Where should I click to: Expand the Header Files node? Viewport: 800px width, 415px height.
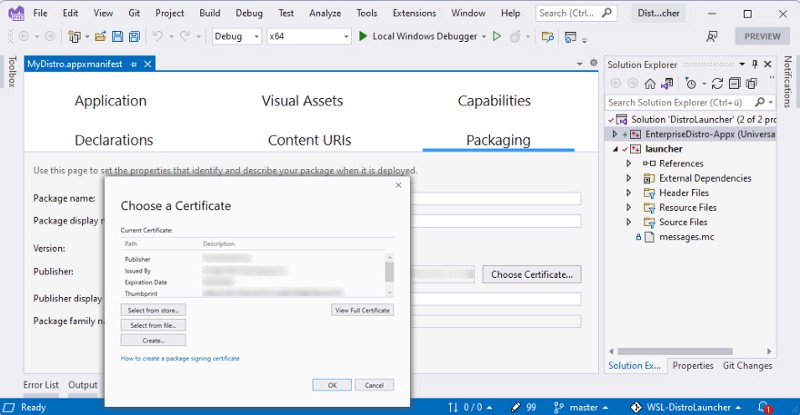click(629, 192)
